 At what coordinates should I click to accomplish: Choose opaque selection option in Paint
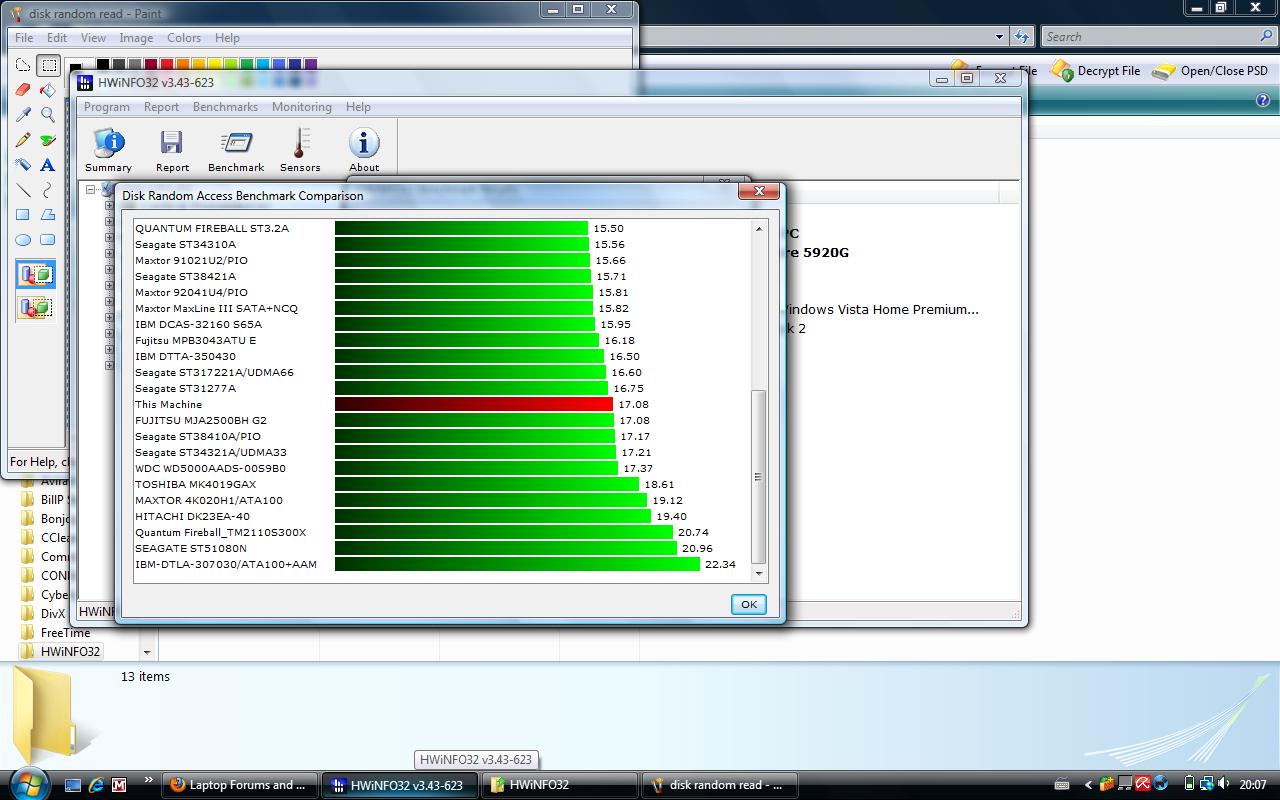tap(36, 275)
